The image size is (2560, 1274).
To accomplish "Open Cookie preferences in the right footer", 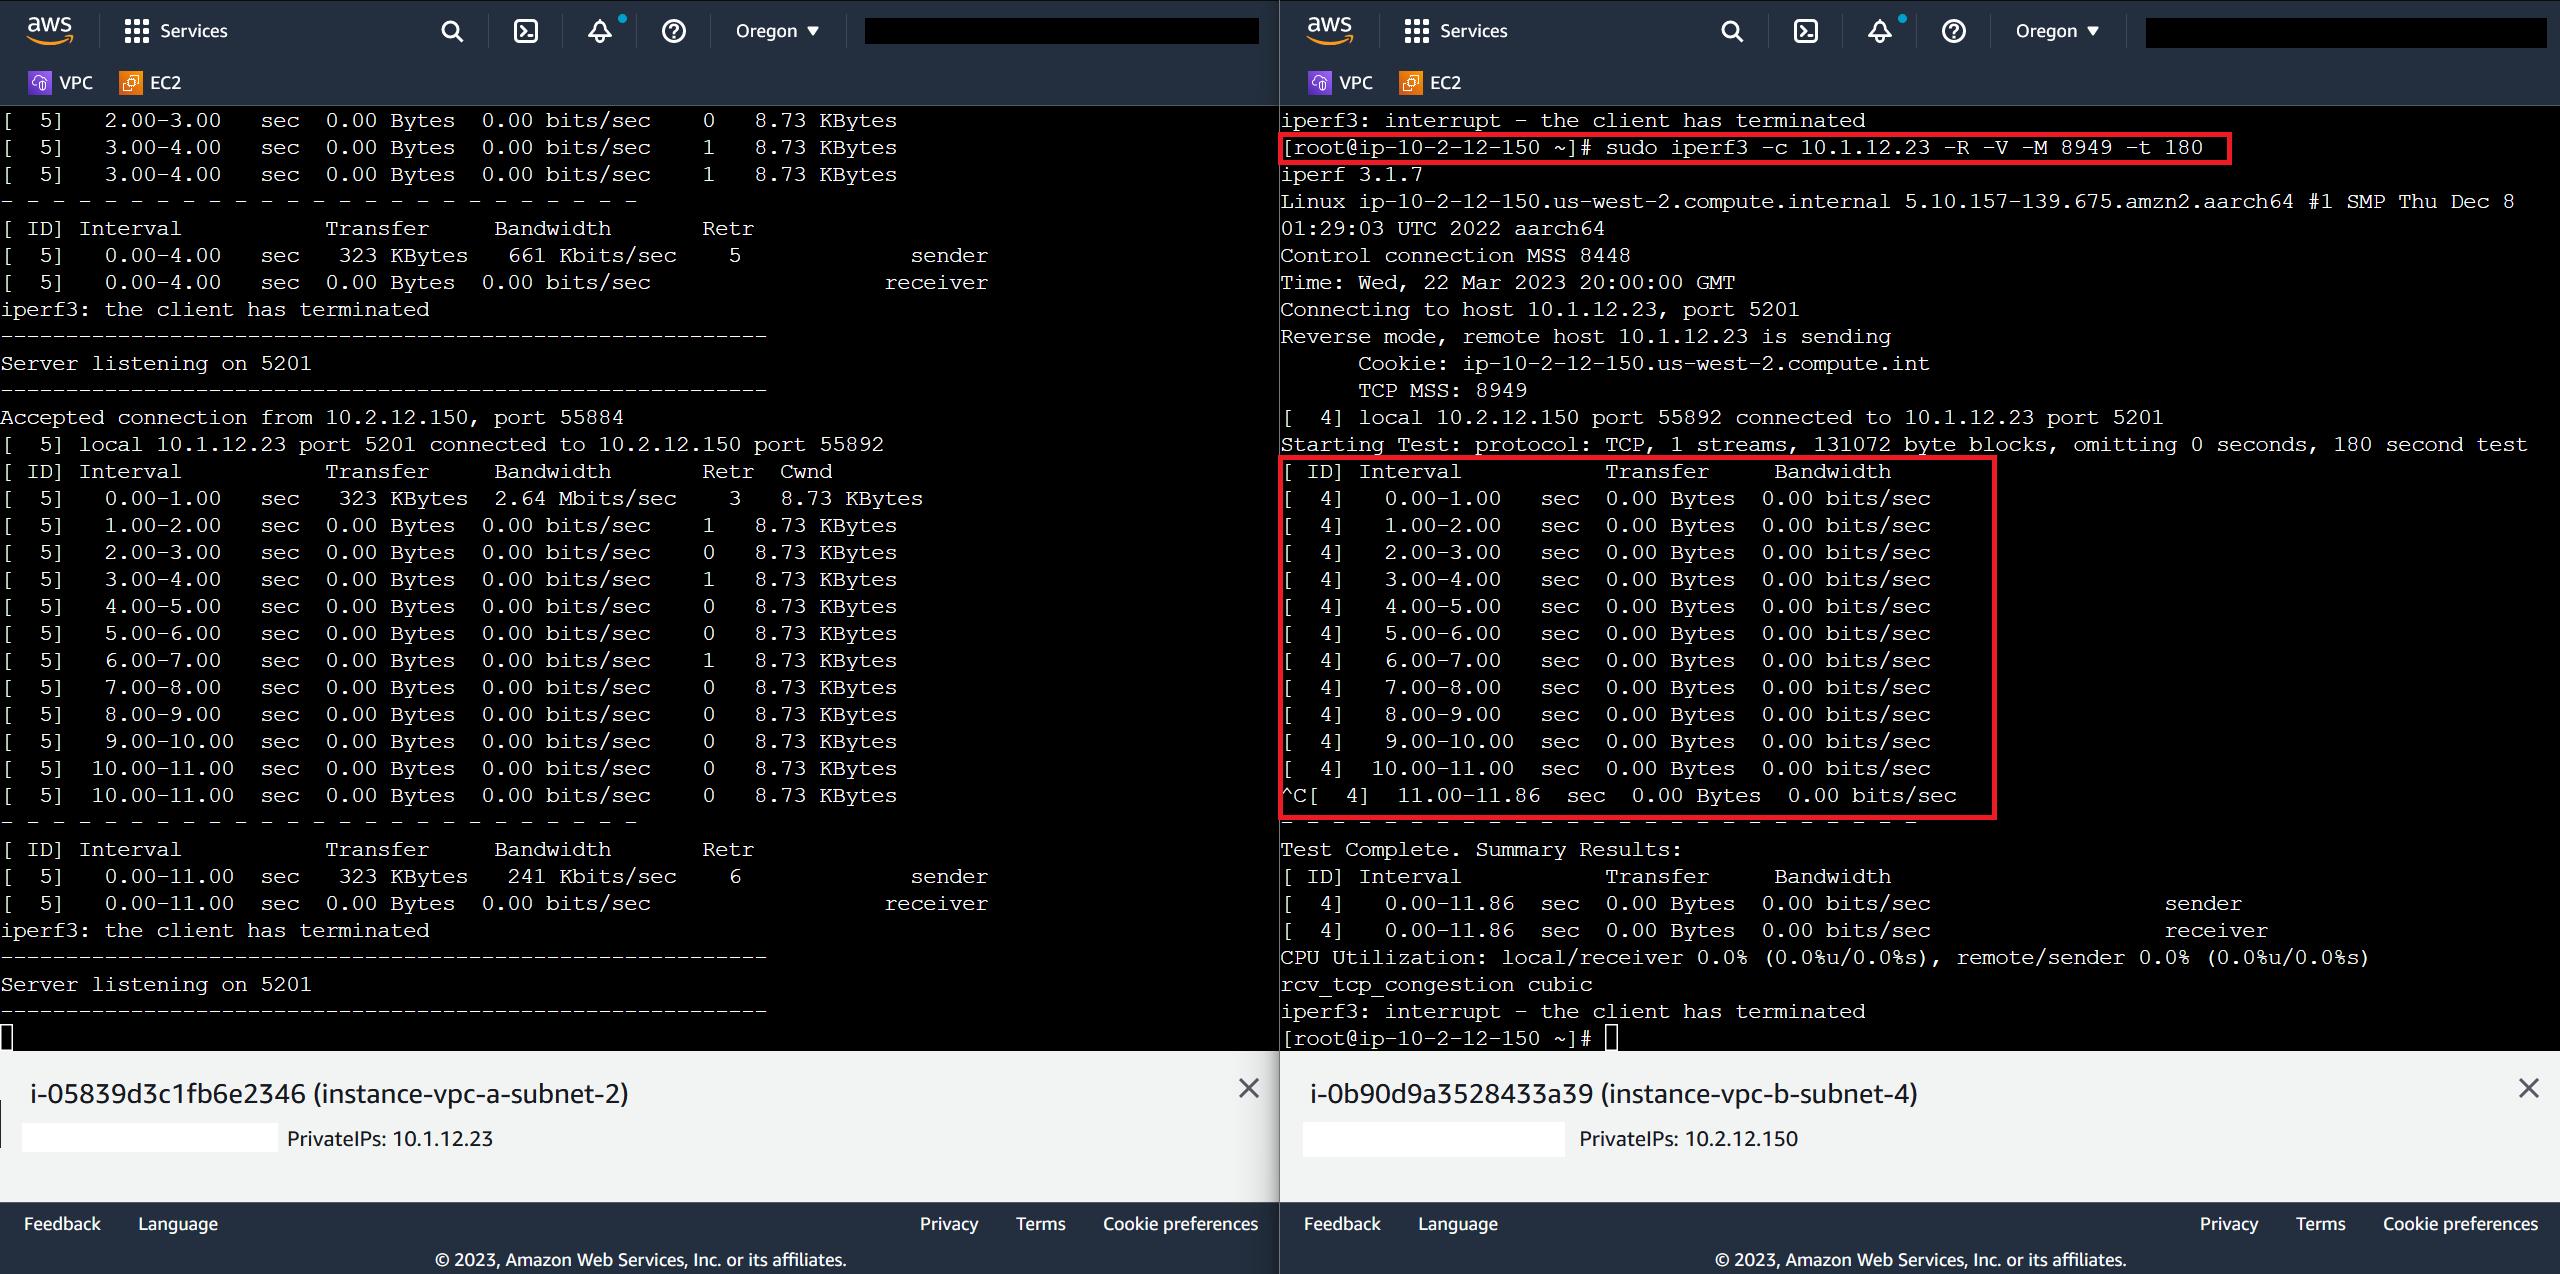I will coord(2460,1223).
